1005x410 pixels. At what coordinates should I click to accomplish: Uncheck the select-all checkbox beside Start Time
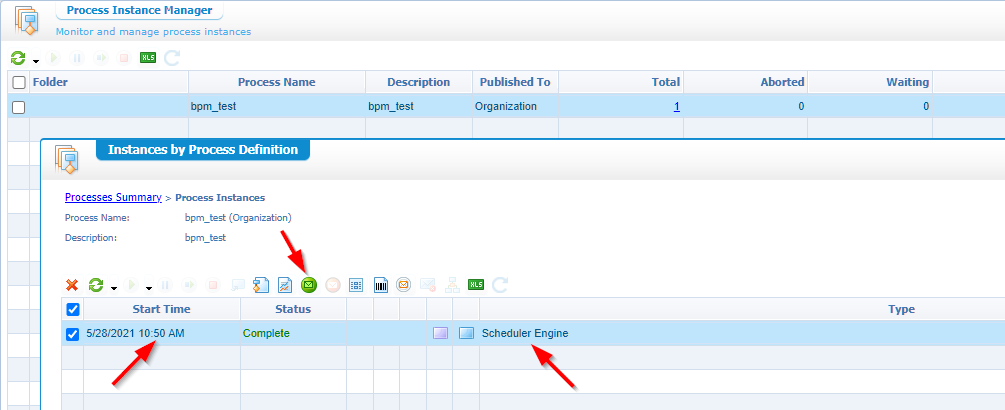pos(72,309)
